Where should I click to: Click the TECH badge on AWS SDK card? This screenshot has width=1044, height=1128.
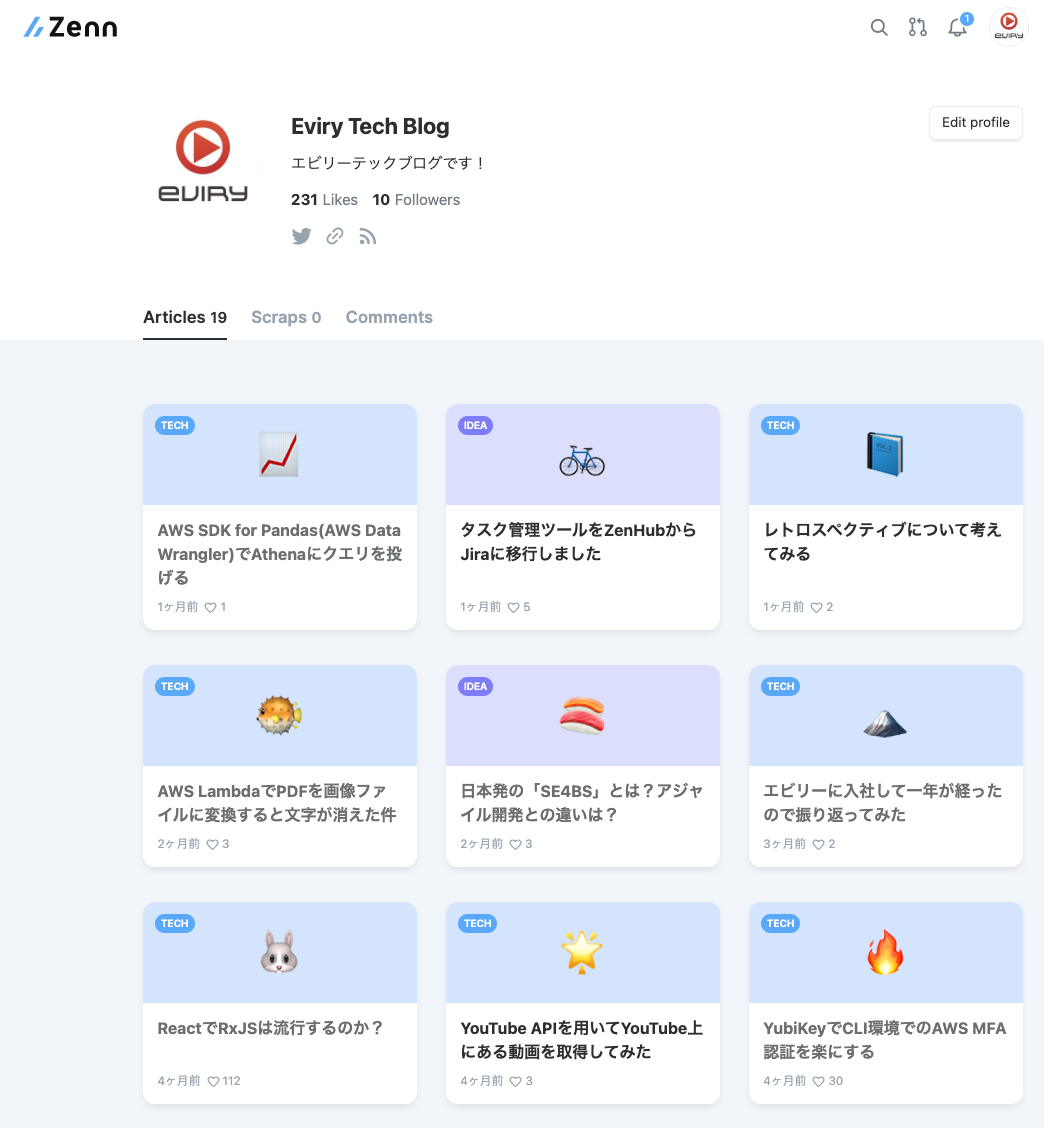[x=175, y=425]
